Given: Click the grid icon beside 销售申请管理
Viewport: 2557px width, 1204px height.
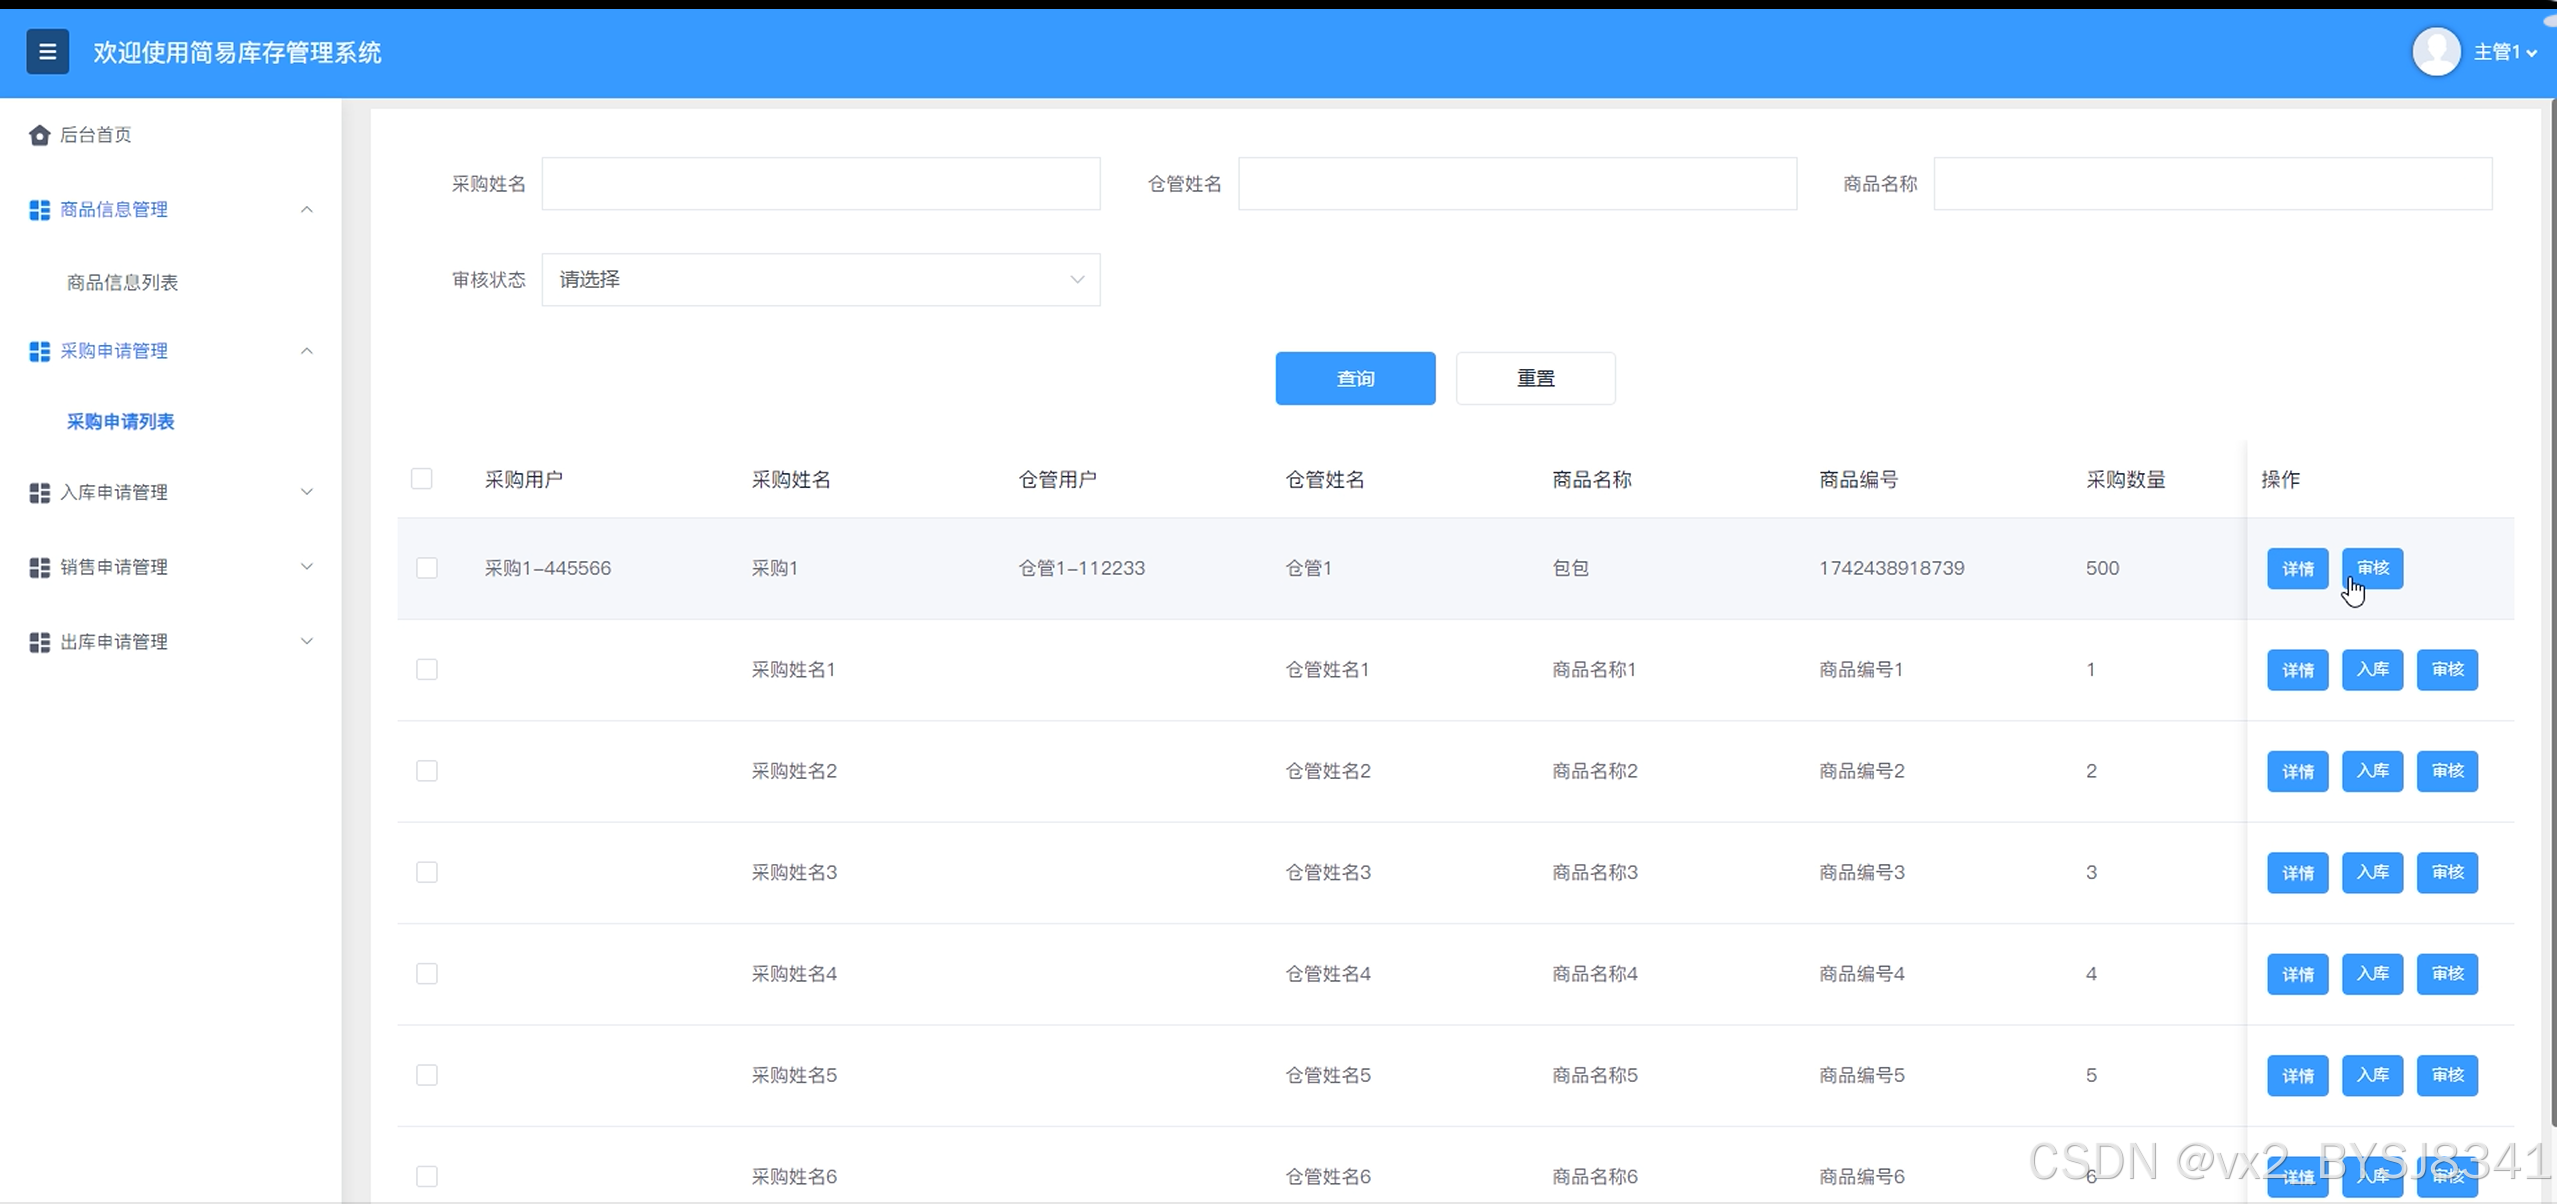Looking at the screenshot, I should [39, 568].
